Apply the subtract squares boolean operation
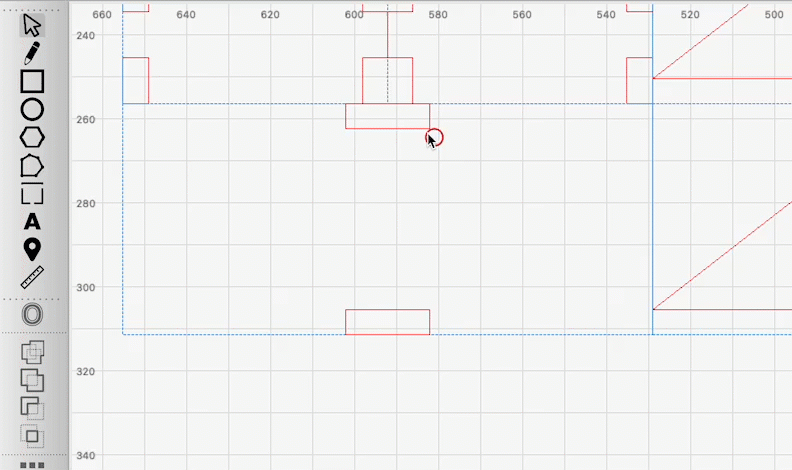The image size is (792, 470). [32, 408]
